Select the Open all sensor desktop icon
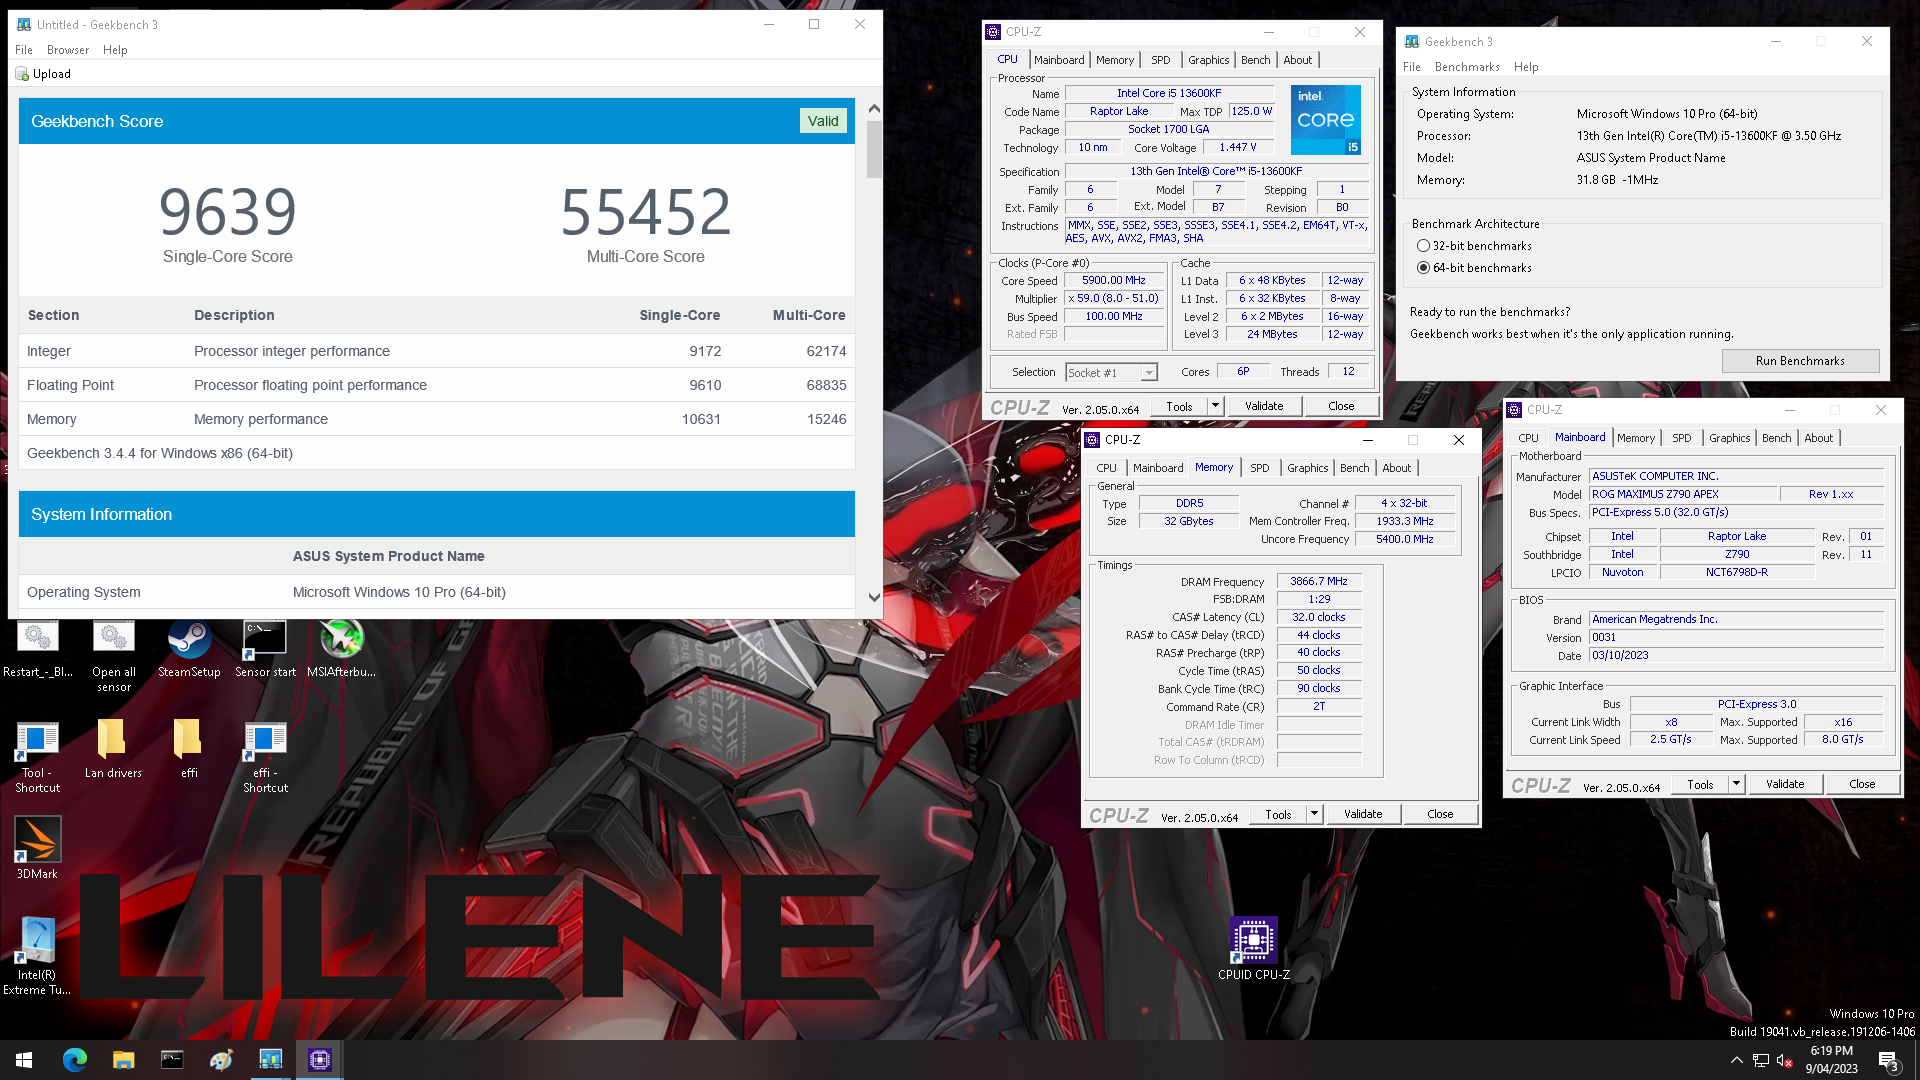The height and width of the screenshot is (1080, 1920). pos(113,656)
